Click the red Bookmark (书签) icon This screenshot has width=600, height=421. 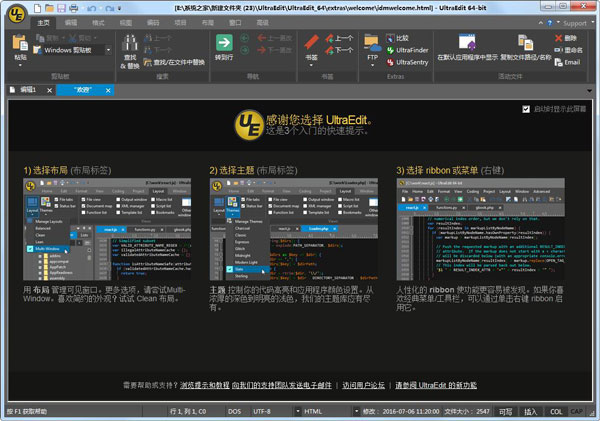(x=311, y=43)
